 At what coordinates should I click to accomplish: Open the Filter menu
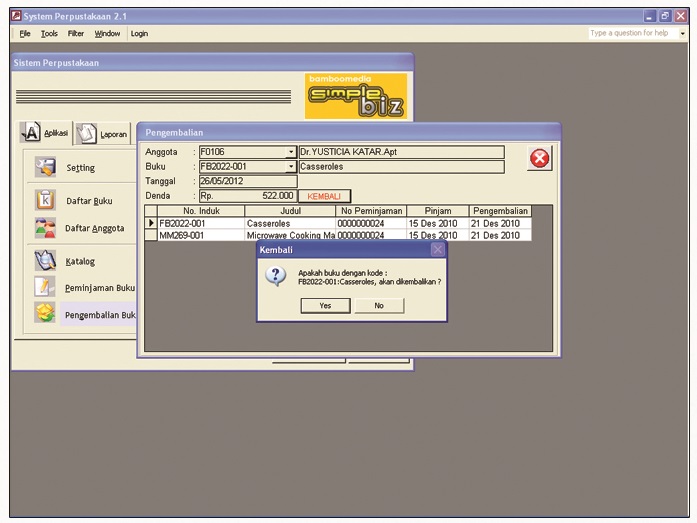76,33
